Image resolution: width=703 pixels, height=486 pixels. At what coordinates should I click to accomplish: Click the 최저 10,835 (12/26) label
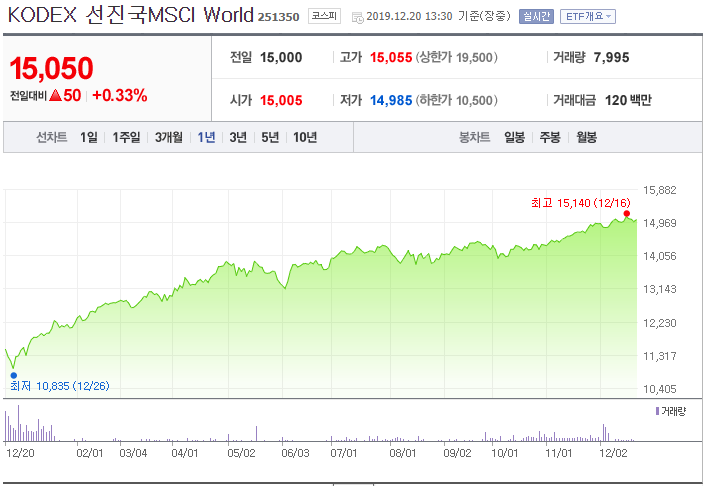(60, 386)
